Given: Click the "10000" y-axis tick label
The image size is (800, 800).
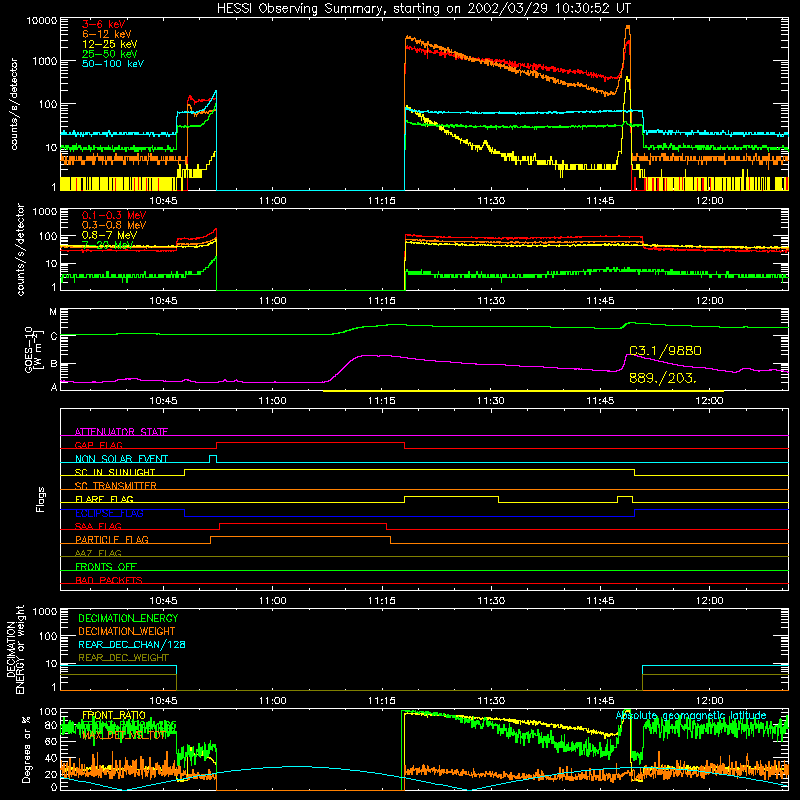Looking at the screenshot, I should click(42, 21).
